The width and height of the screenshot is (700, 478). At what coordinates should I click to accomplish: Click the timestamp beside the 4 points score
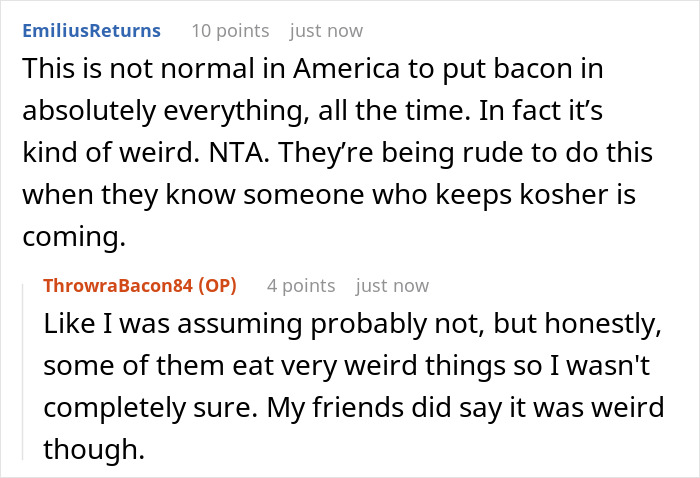tap(392, 286)
